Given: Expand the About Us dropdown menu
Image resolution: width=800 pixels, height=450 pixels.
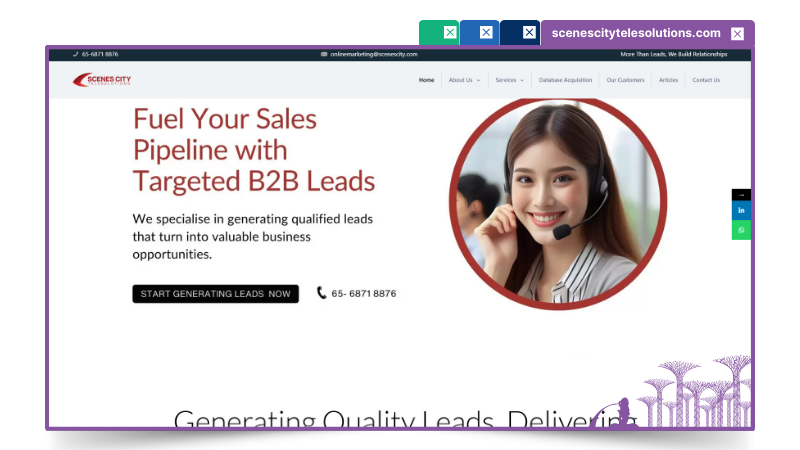Looking at the screenshot, I should pyautogui.click(x=464, y=80).
